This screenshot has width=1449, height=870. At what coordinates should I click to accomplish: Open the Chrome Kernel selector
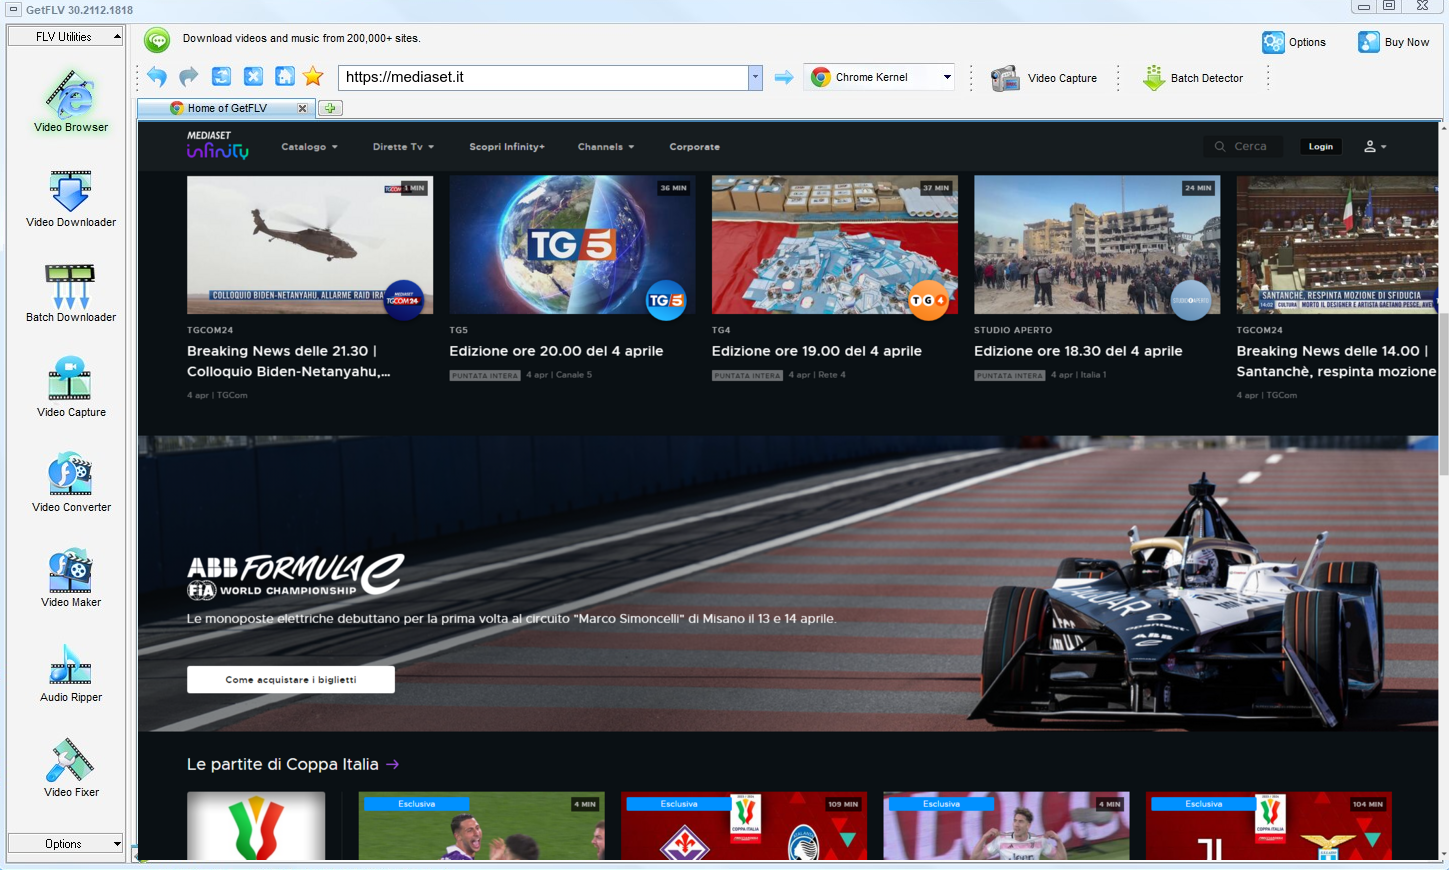pos(879,77)
